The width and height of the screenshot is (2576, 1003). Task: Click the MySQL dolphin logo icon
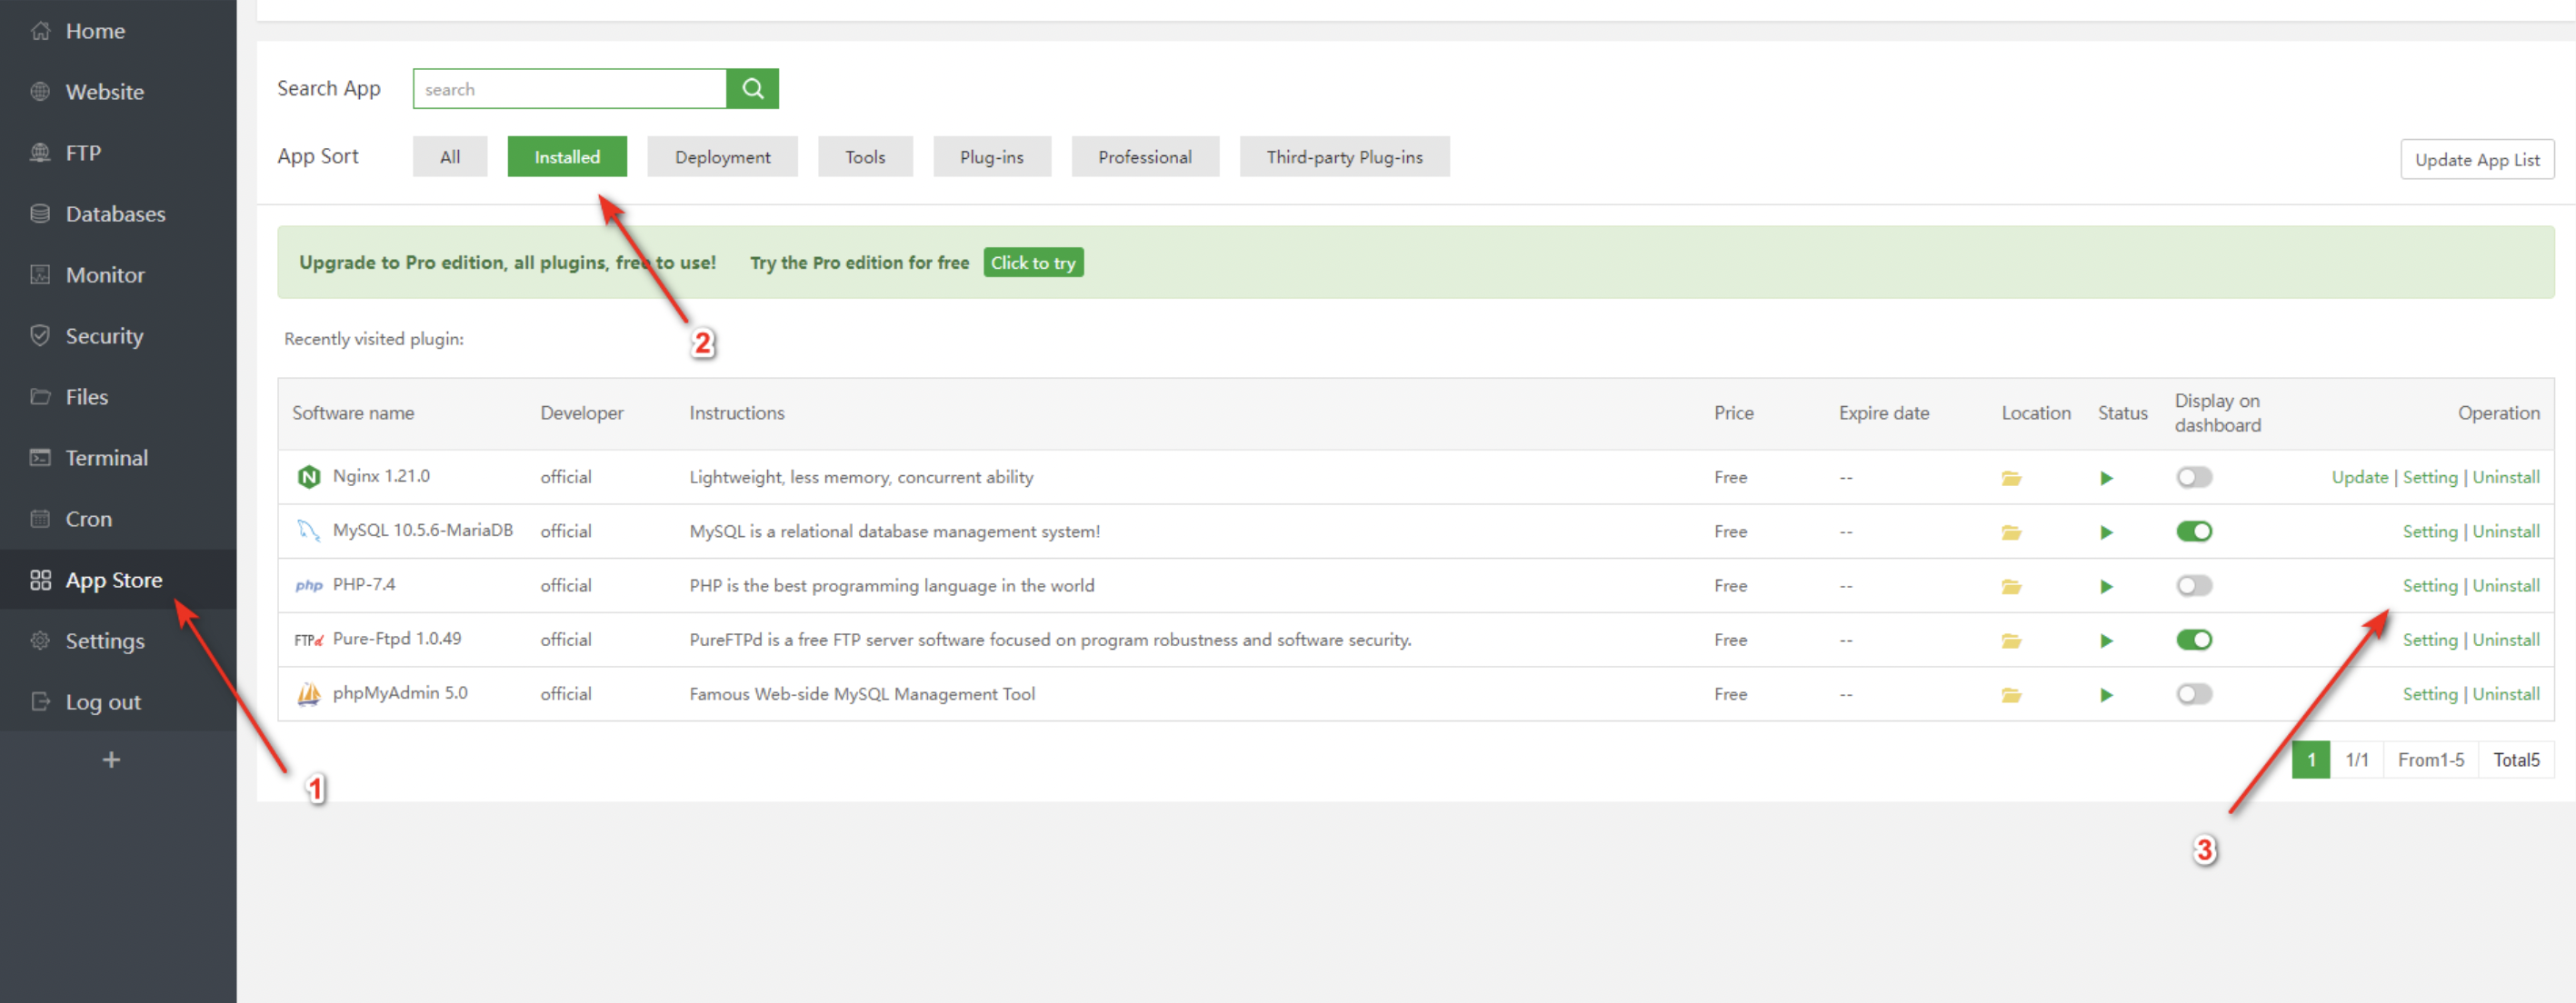click(309, 531)
